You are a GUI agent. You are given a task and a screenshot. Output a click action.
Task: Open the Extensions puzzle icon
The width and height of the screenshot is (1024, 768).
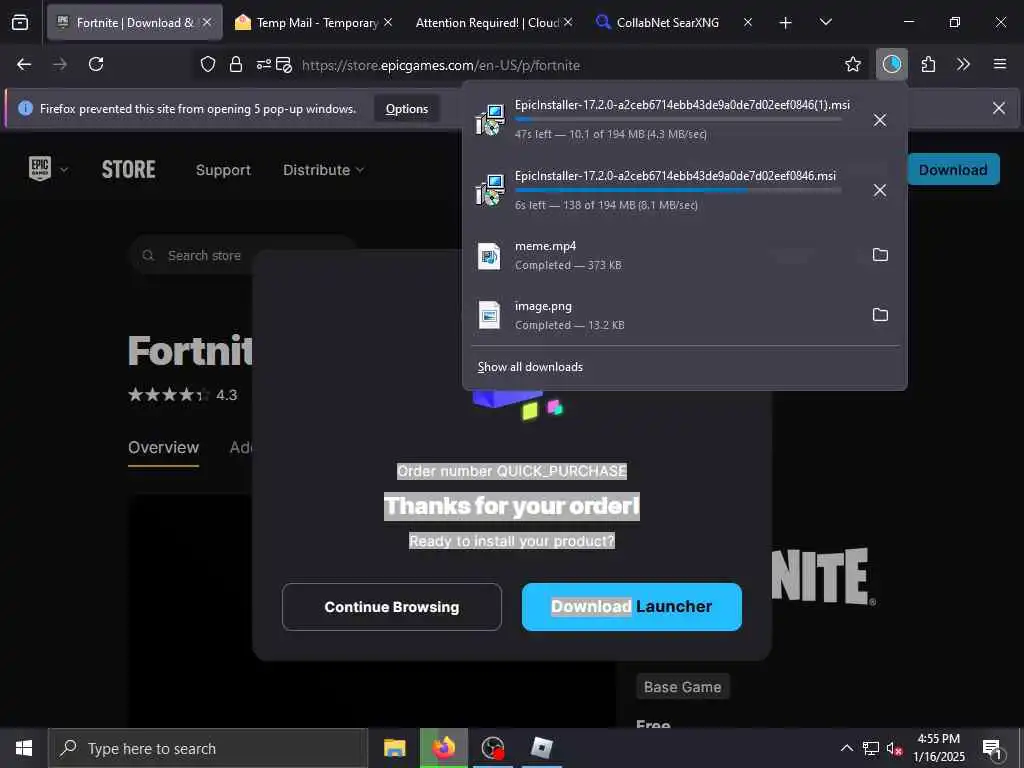pyautogui.click(x=928, y=64)
